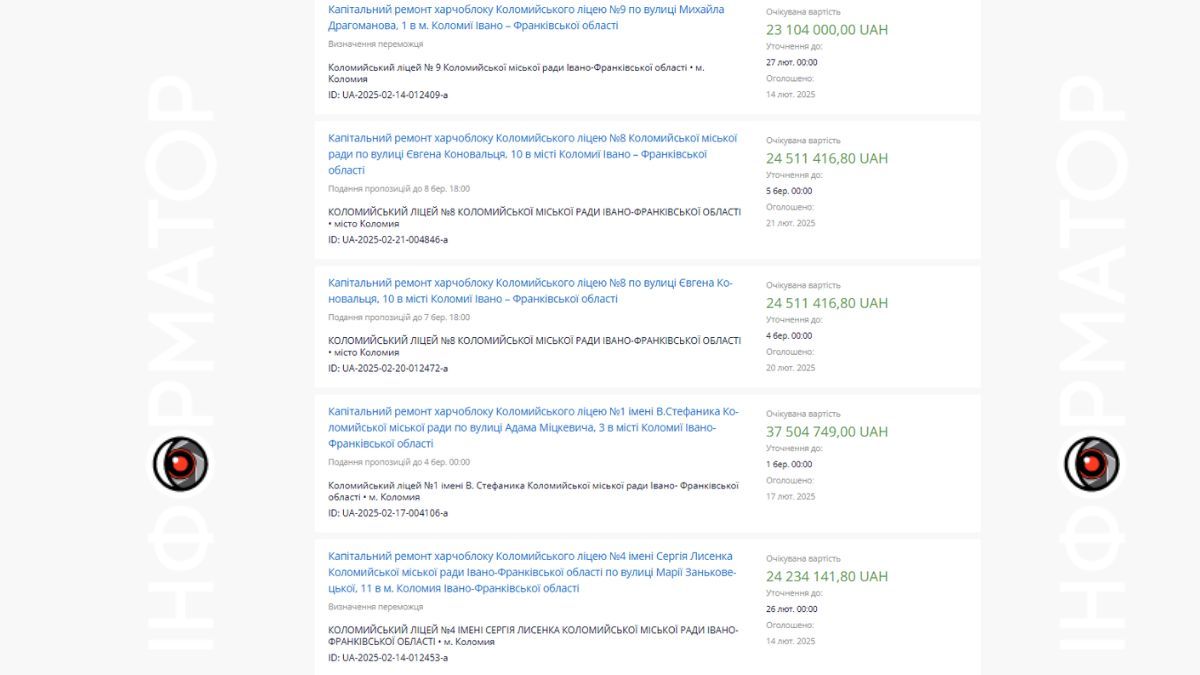Click tender ID UA-2025-02-14-012409-a

(x=388, y=95)
